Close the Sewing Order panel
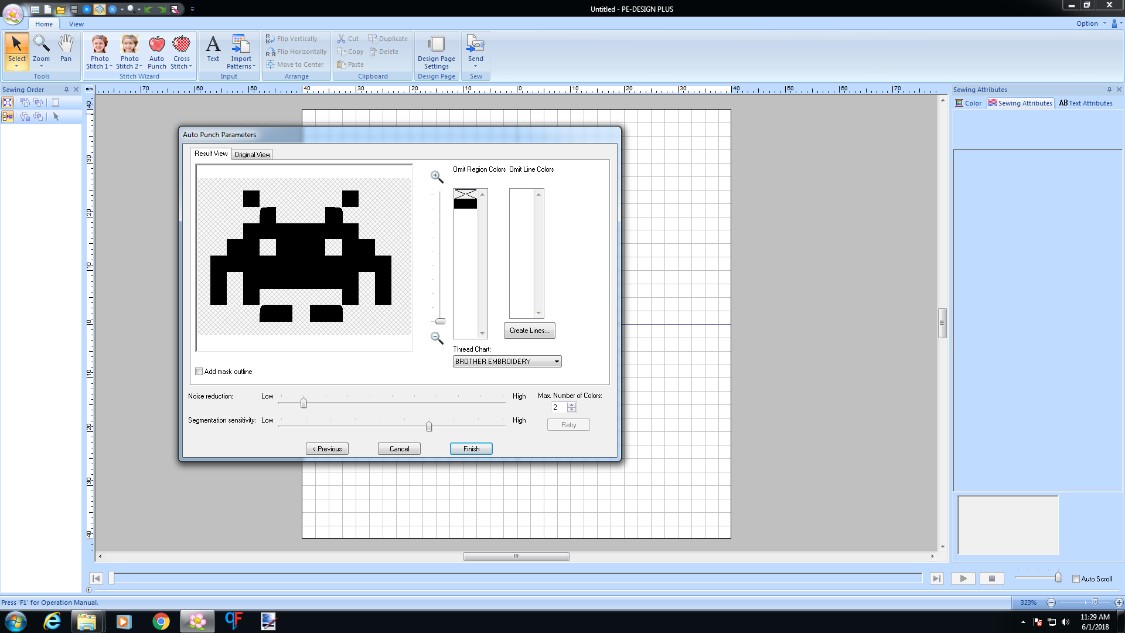The image size is (1125, 633). point(76,90)
